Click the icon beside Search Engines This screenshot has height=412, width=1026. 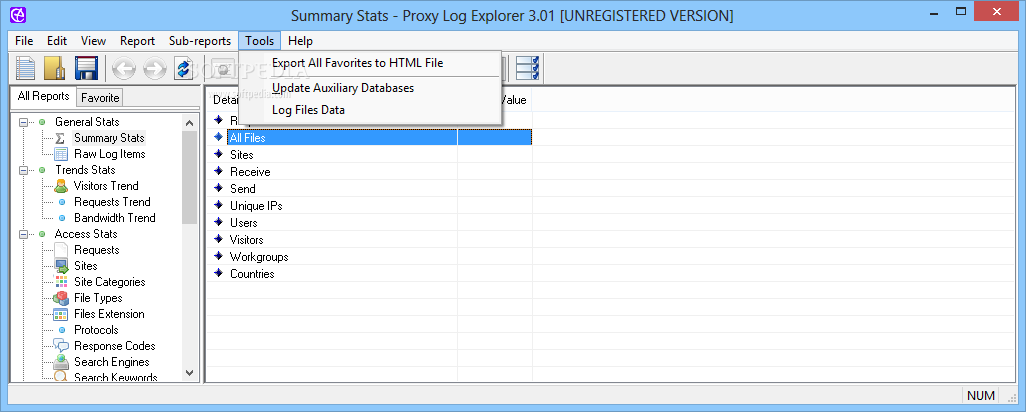(x=61, y=362)
